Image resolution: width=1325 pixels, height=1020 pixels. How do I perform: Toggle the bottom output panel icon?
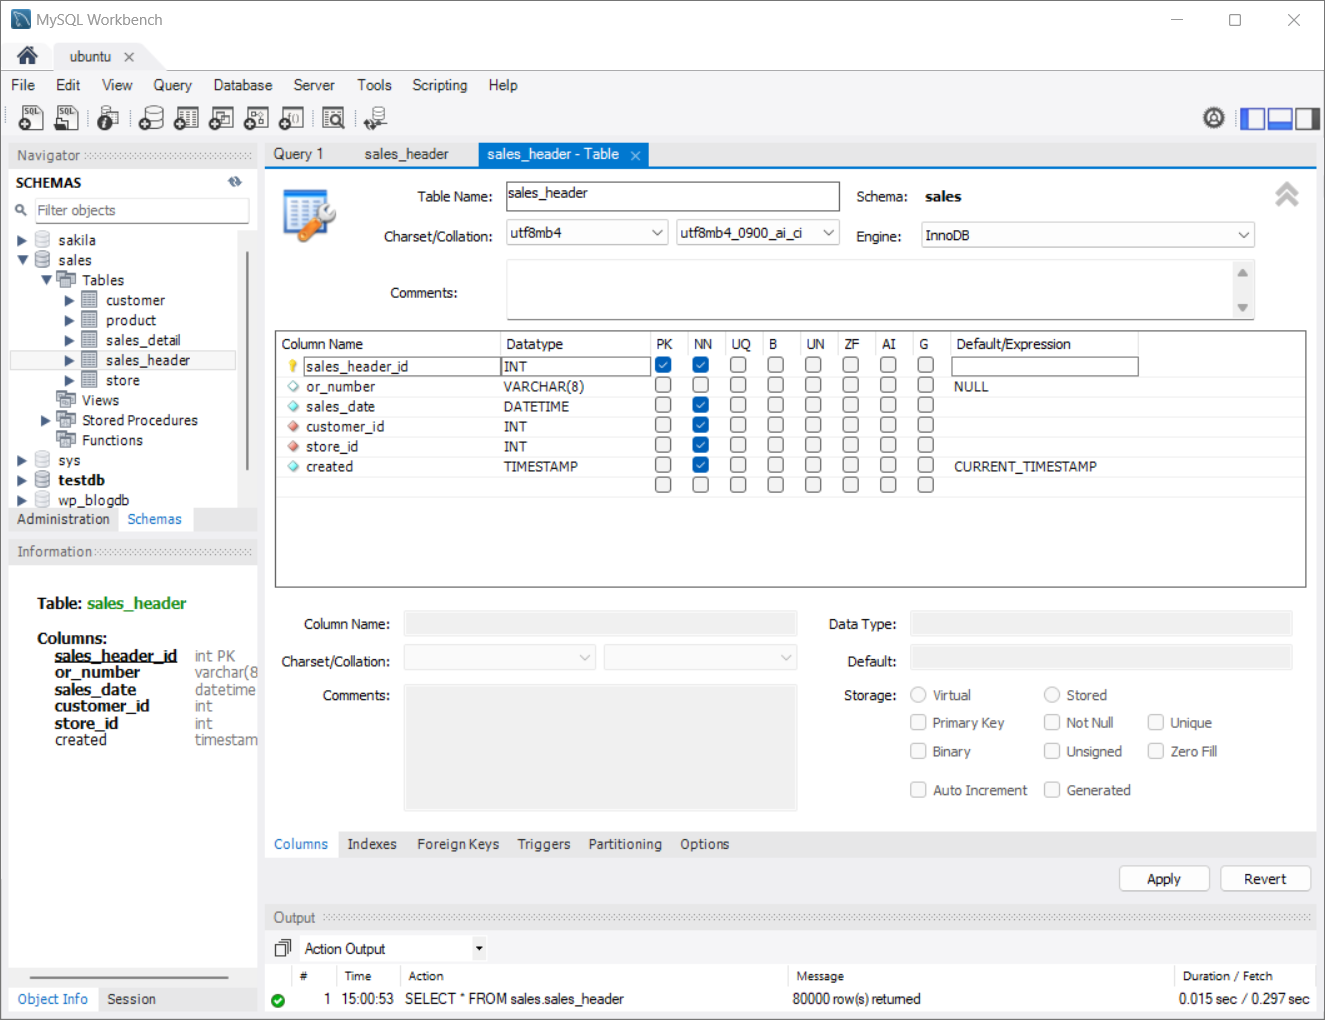(1280, 119)
